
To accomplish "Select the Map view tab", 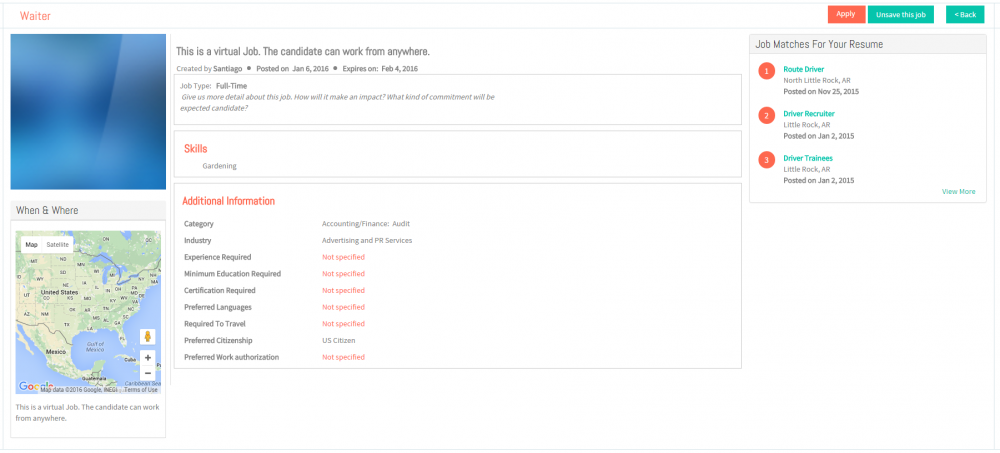I will click(31, 245).
